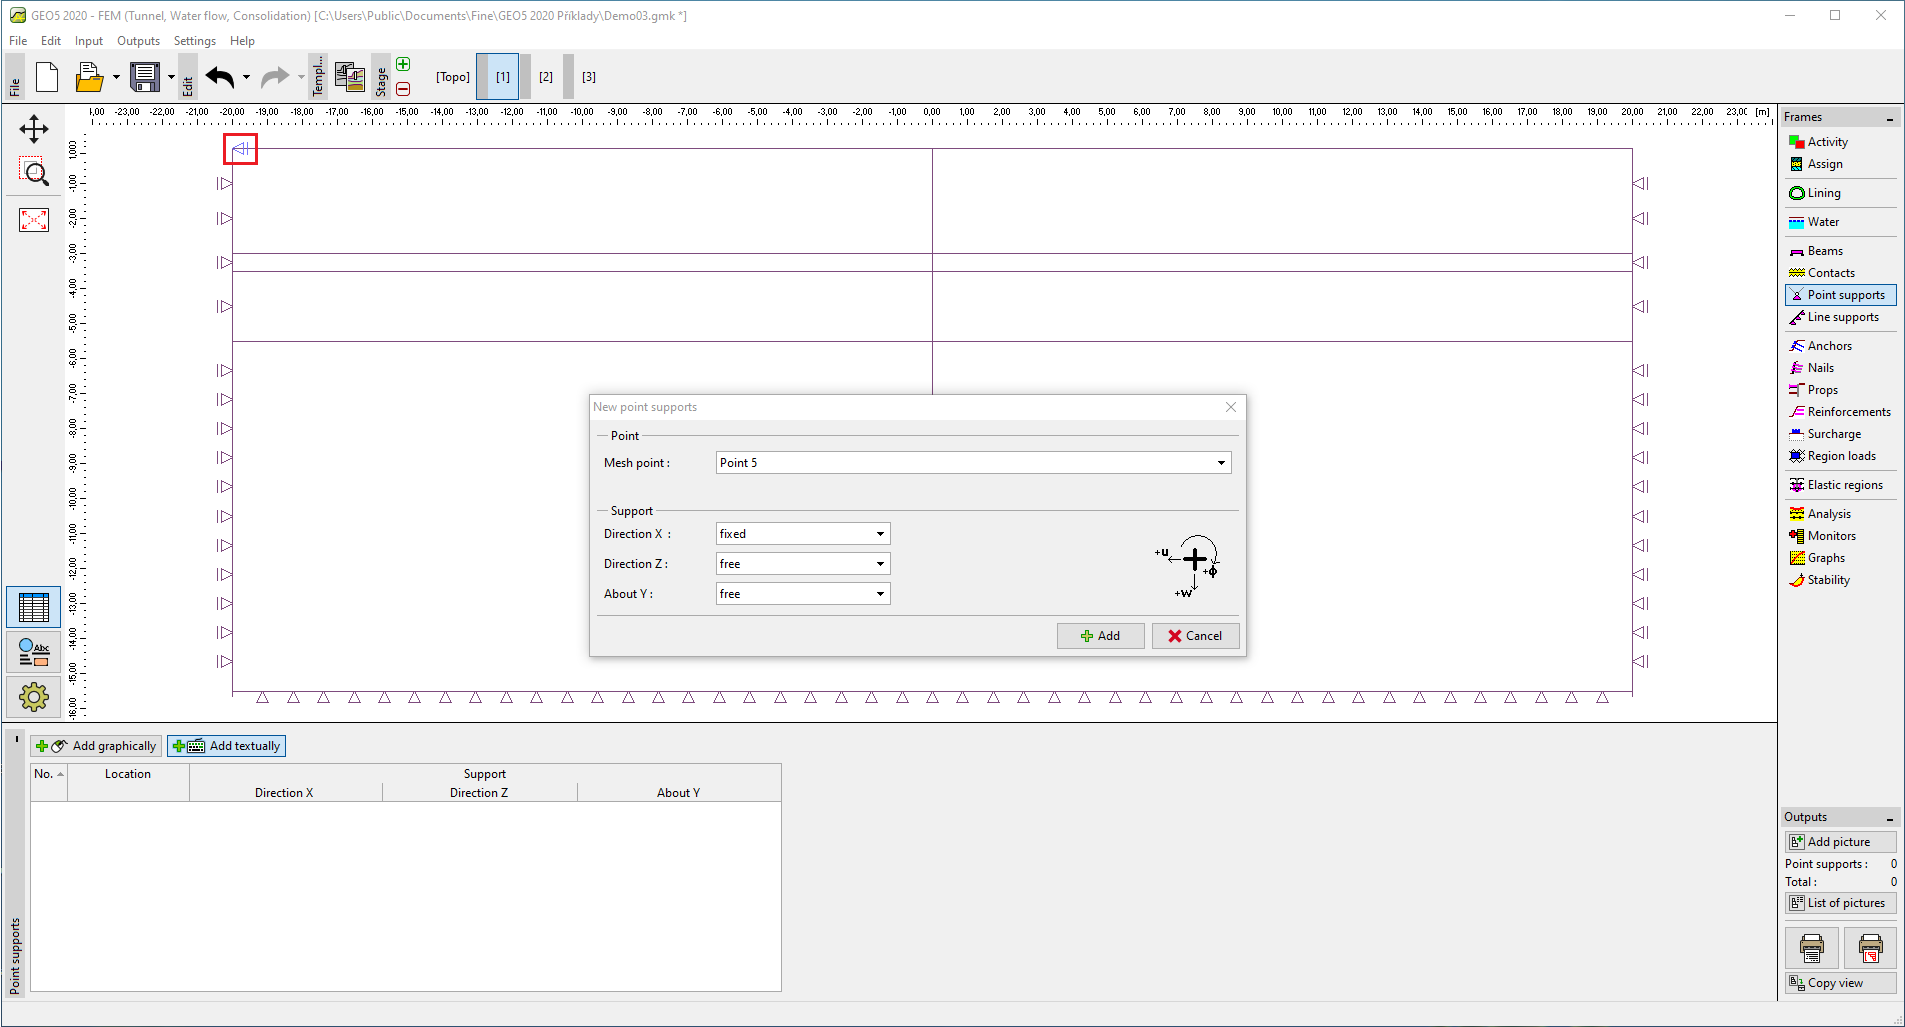Image resolution: width=1905 pixels, height=1027 pixels.
Task: Expand the Save dropdown arrow
Action: click(x=171, y=77)
